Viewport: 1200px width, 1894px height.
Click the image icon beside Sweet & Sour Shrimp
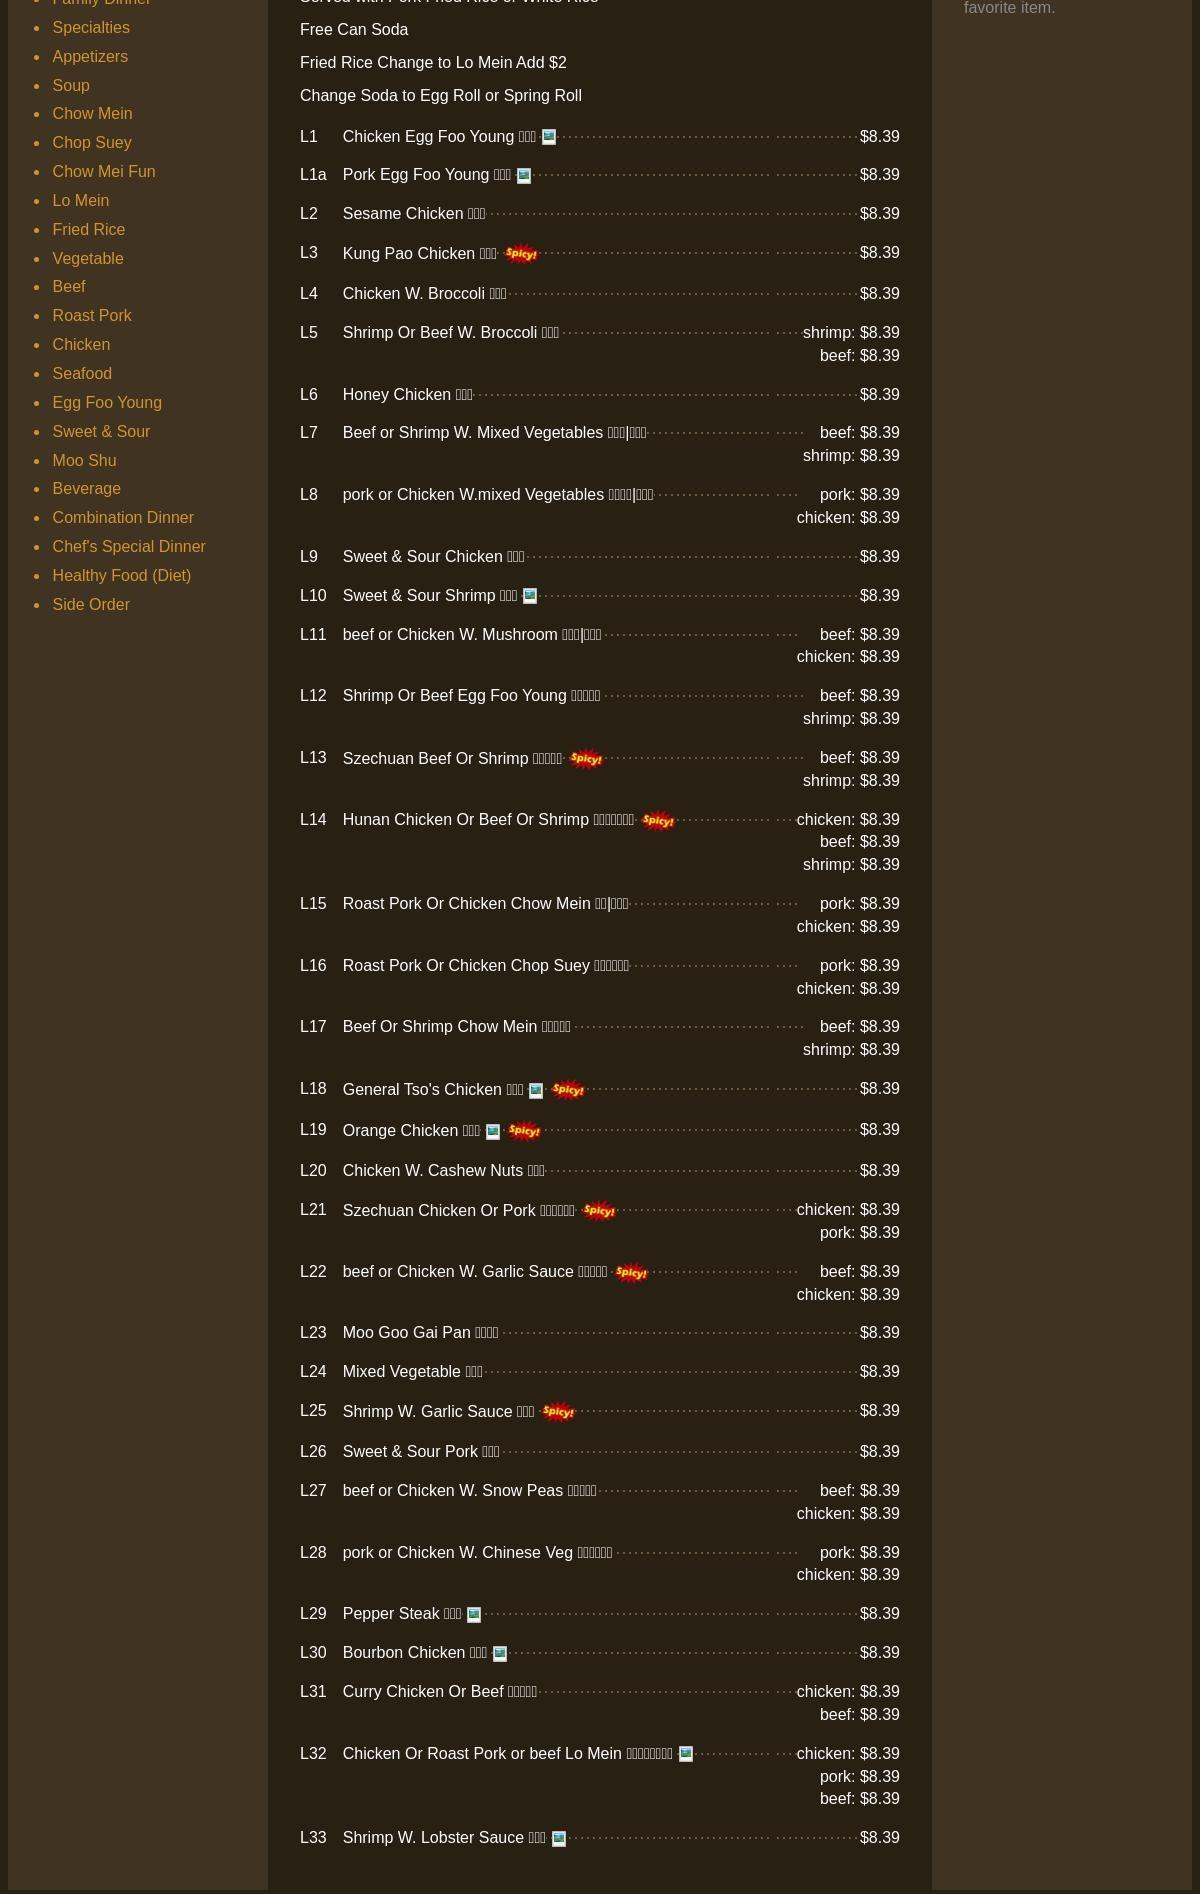[530, 596]
